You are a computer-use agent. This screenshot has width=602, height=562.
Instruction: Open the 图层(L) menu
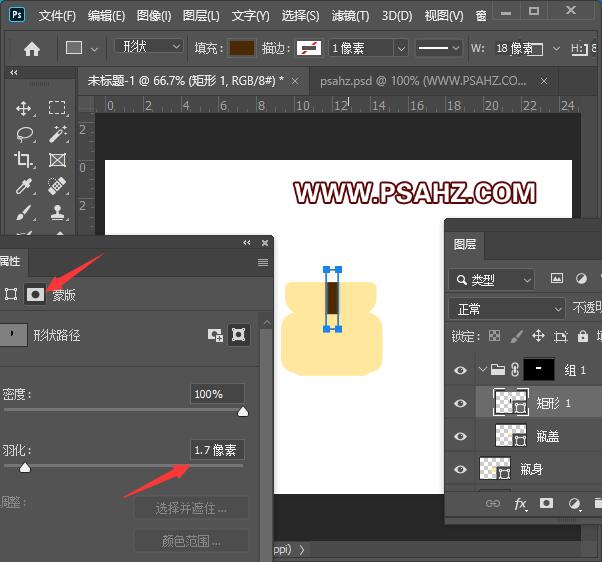coord(201,16)
